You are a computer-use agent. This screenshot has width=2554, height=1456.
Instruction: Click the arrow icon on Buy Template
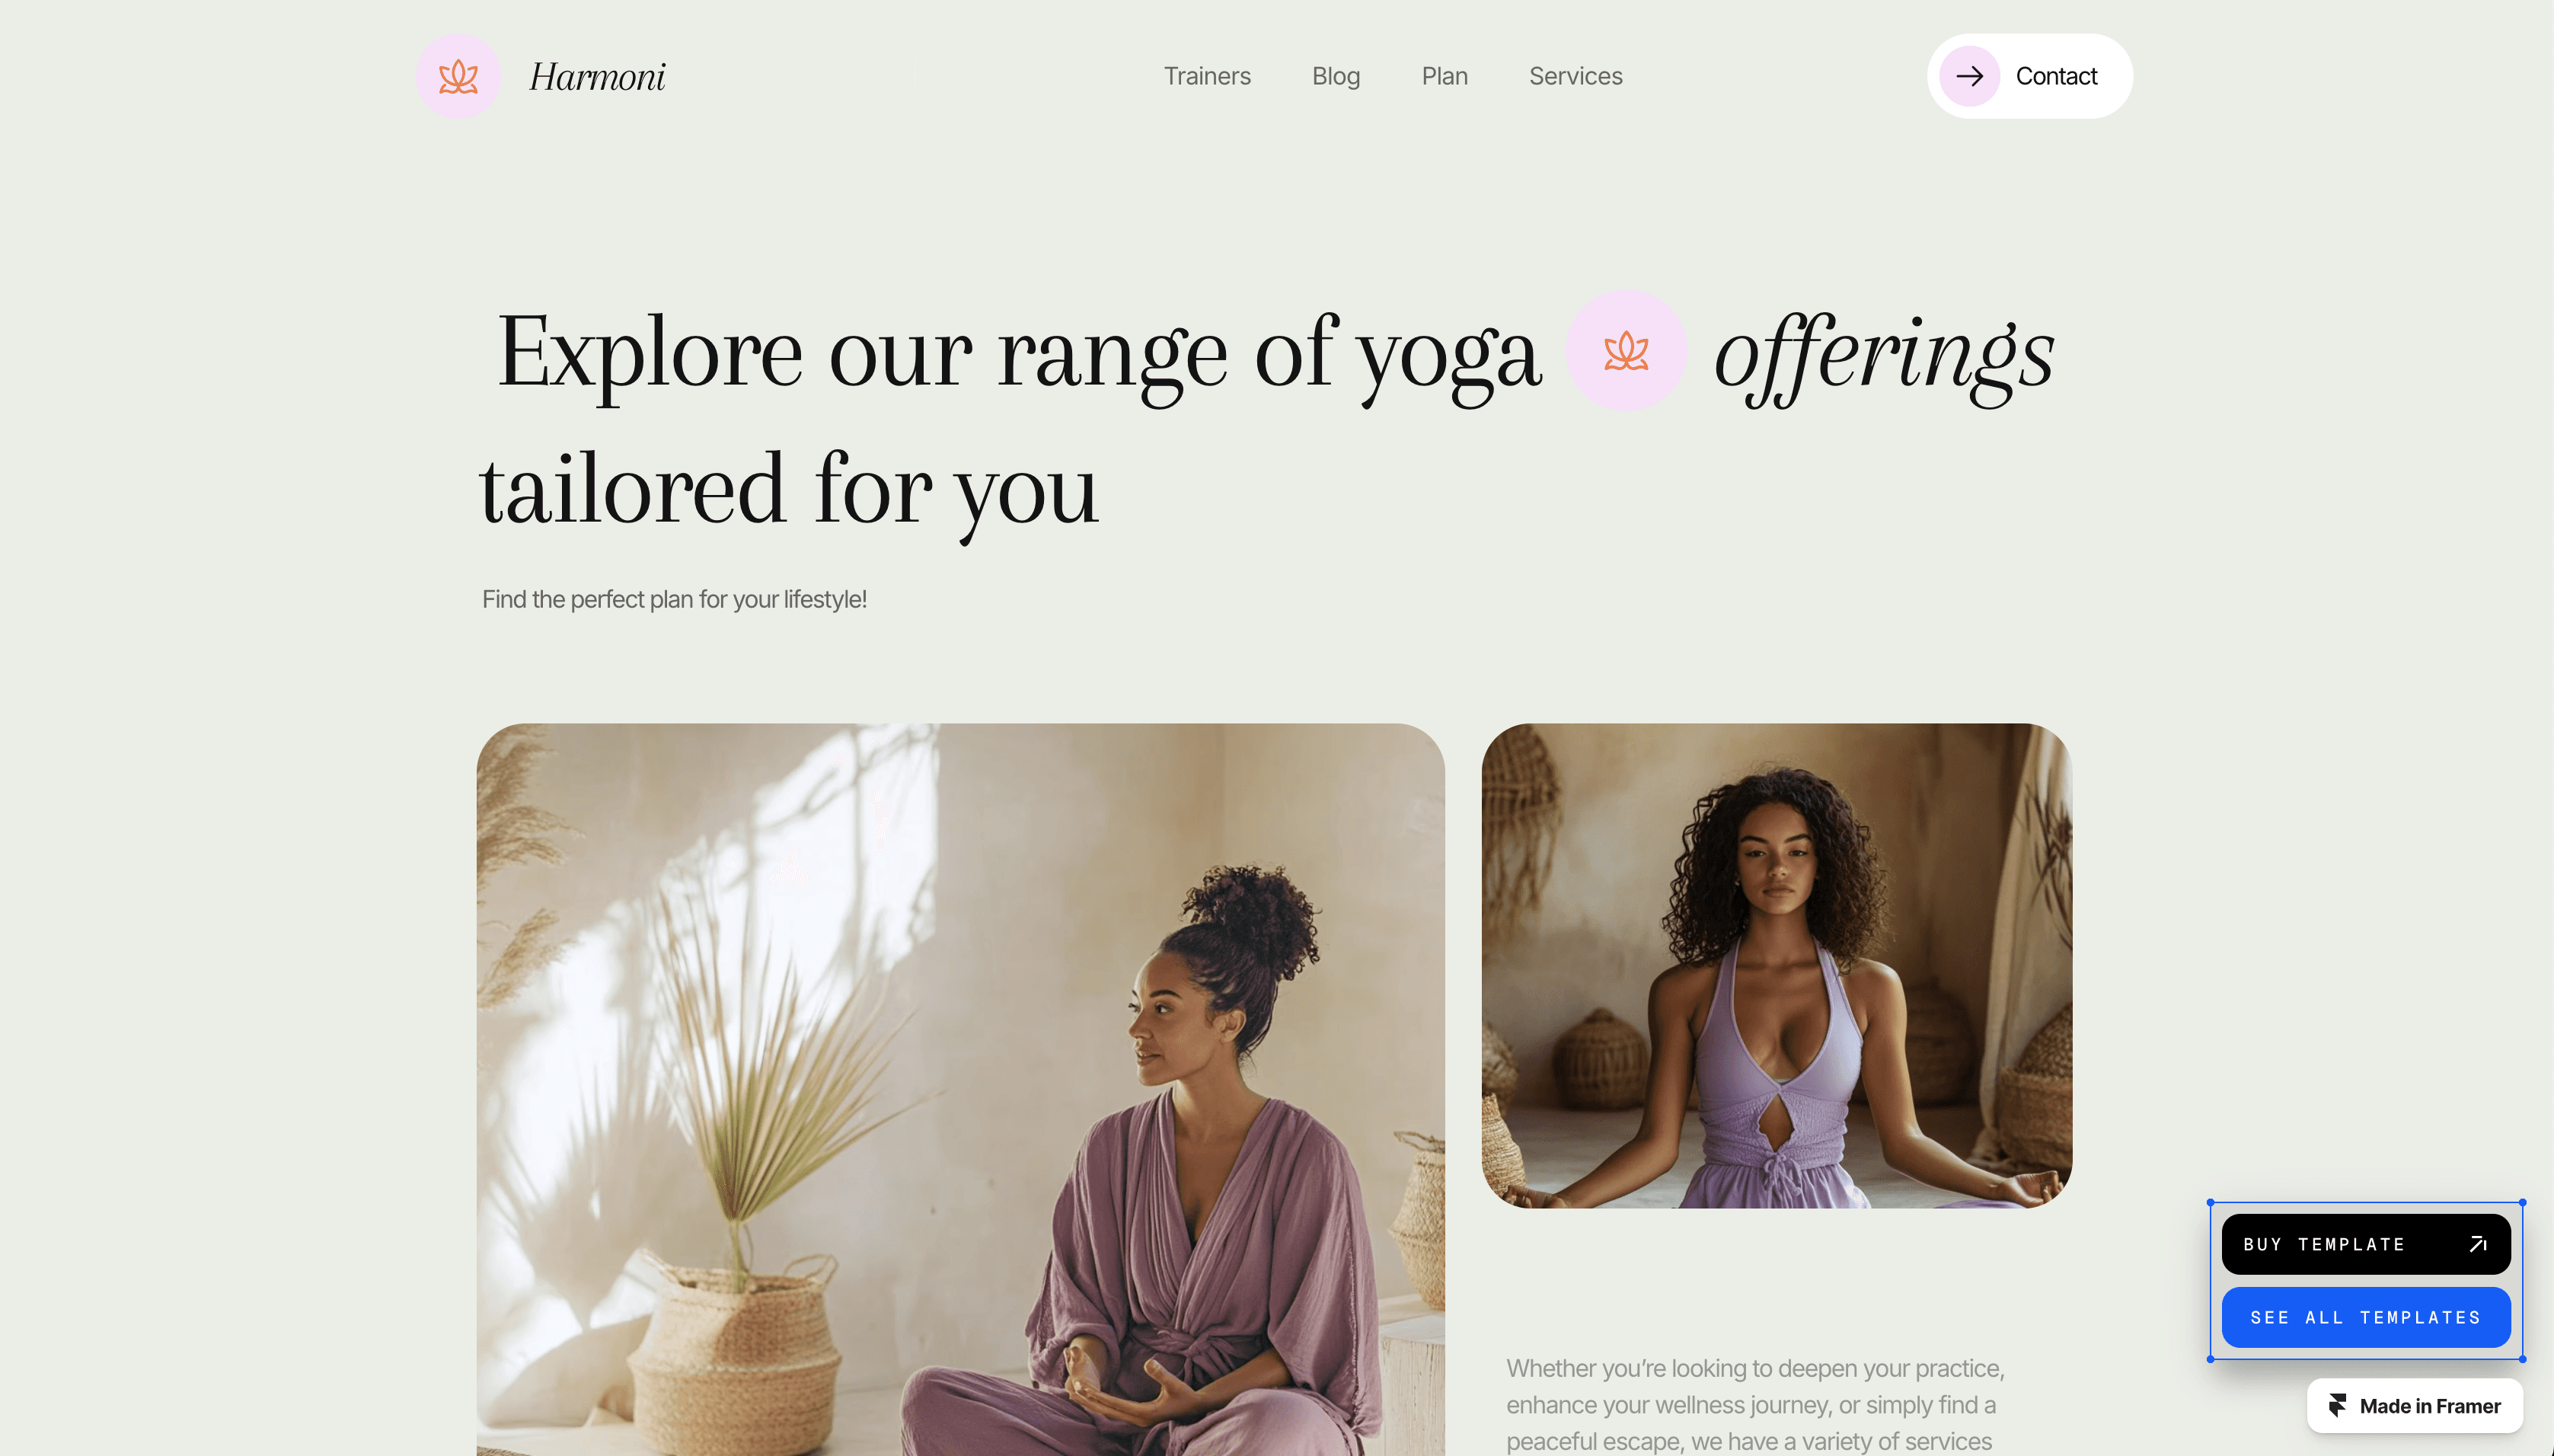pos(2478,1244)
